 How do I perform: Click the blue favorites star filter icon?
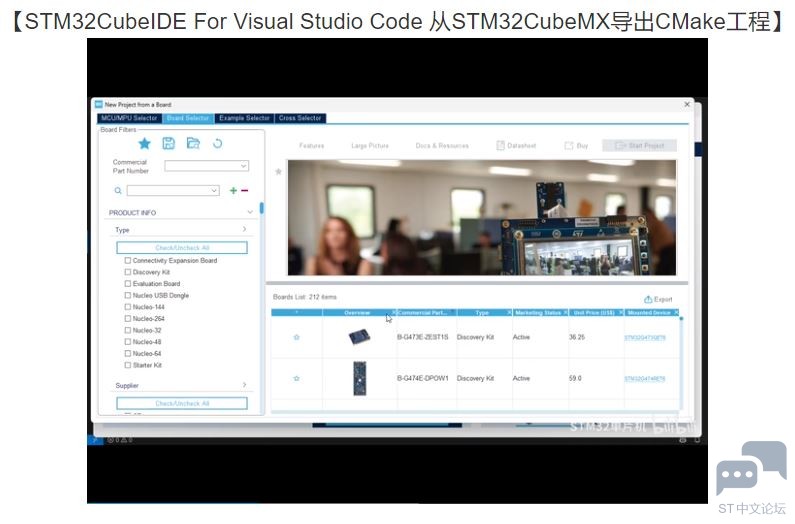click(144, 144)
